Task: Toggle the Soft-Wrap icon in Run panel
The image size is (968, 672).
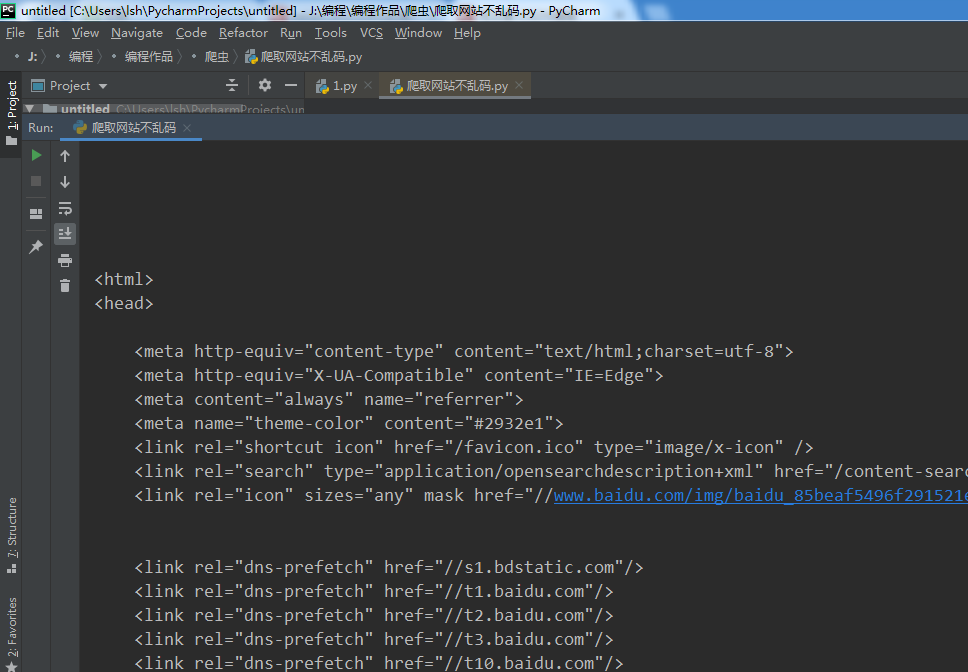Action: pos(65,208)
